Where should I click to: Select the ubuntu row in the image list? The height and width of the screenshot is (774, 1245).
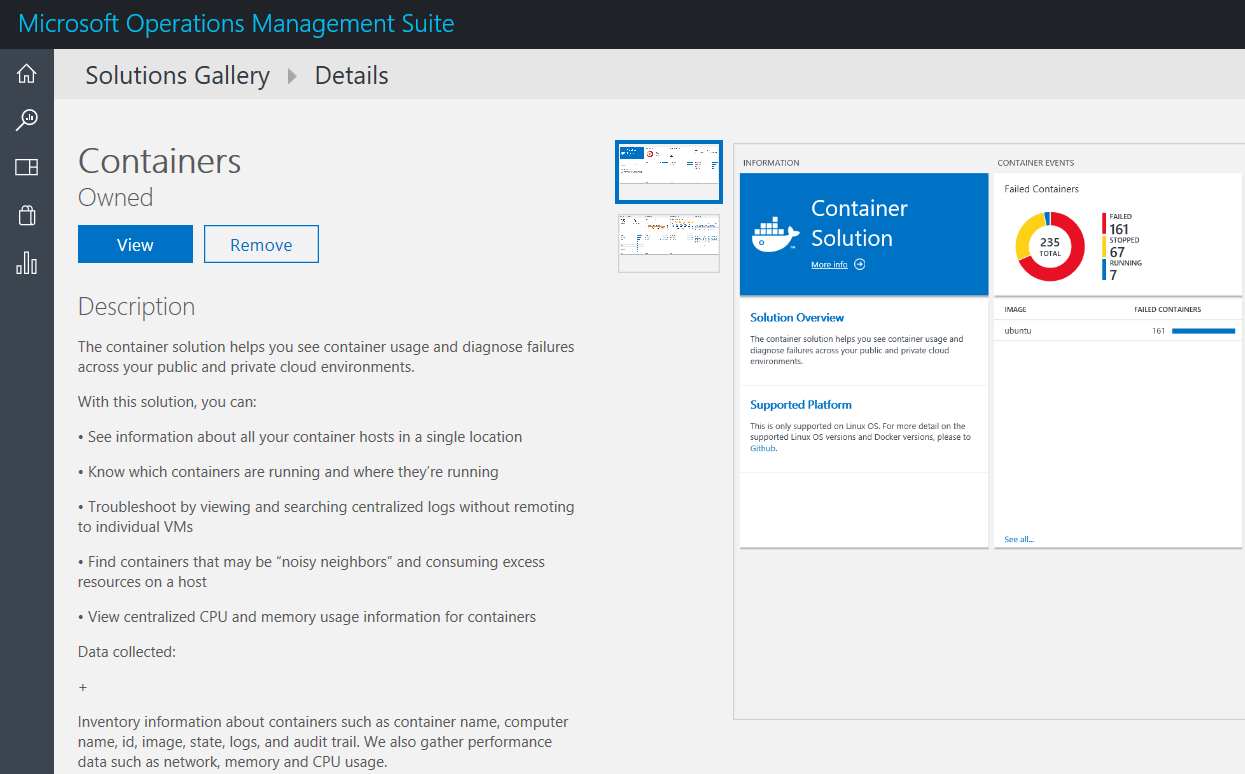tap(1019, 330)
